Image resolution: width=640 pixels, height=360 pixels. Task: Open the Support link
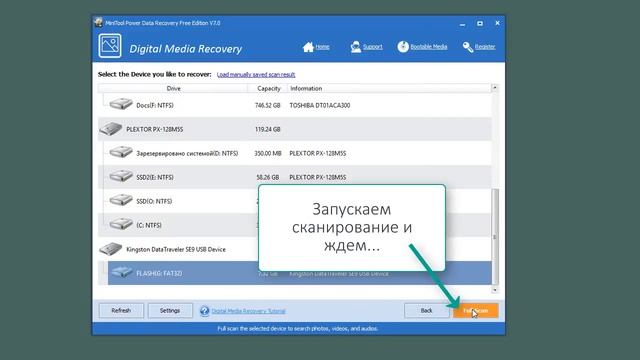coord(373,47)
